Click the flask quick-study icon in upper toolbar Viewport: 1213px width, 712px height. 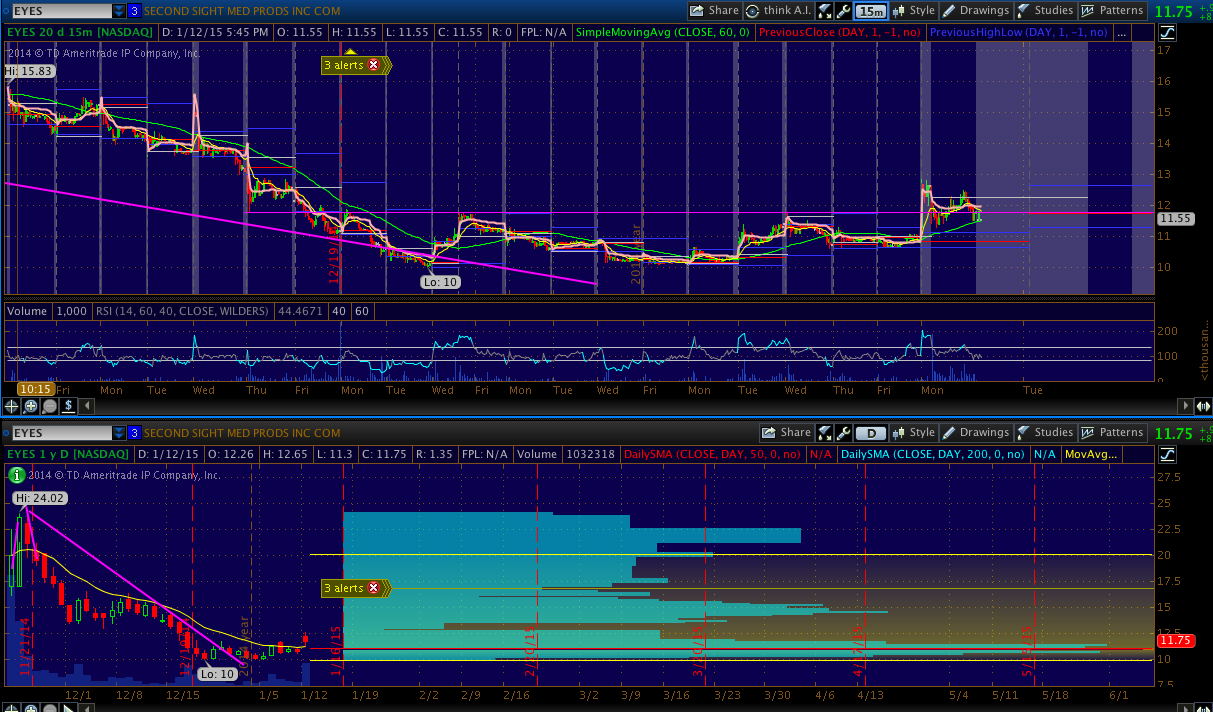825,11
